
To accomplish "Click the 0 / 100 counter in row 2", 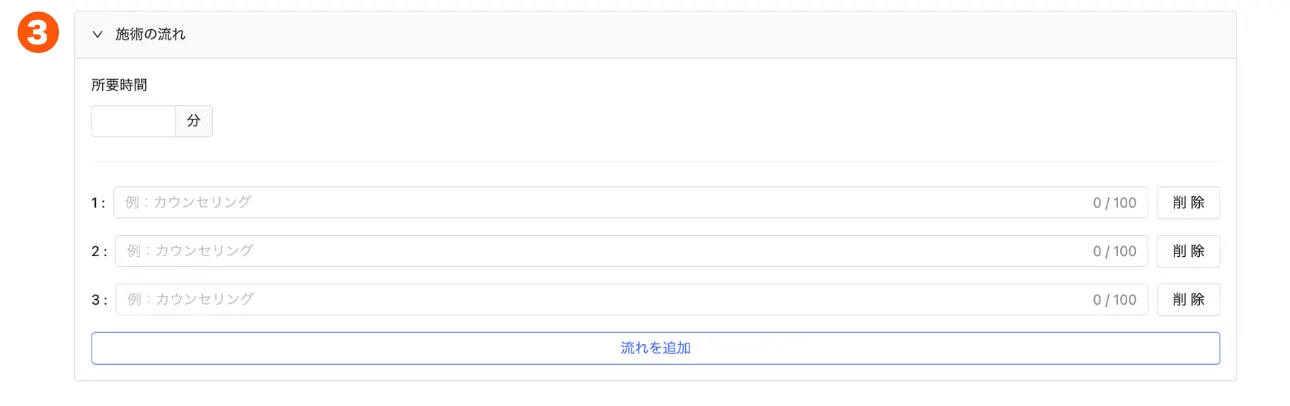I will click(x=1114, y=252).
